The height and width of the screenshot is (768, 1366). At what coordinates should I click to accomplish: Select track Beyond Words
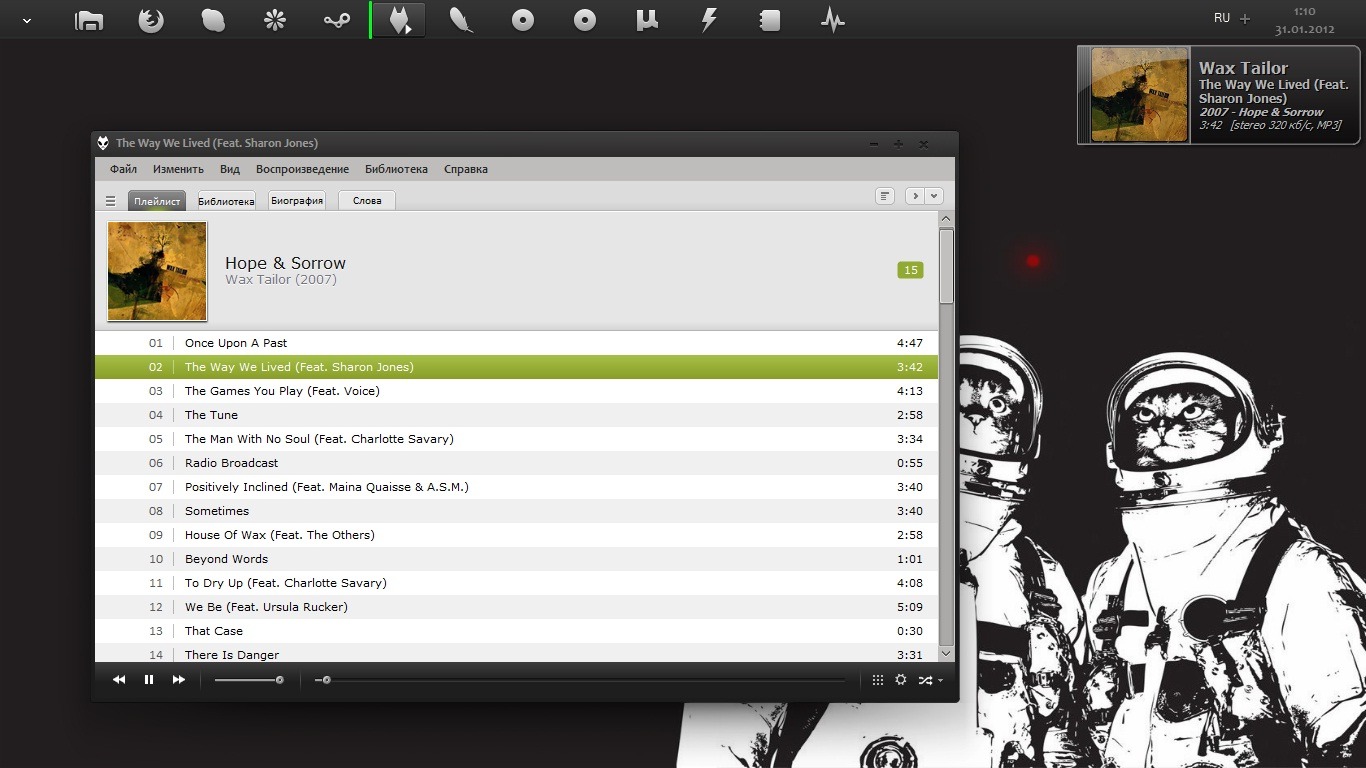pyautogui.click(x=516, y=559)
